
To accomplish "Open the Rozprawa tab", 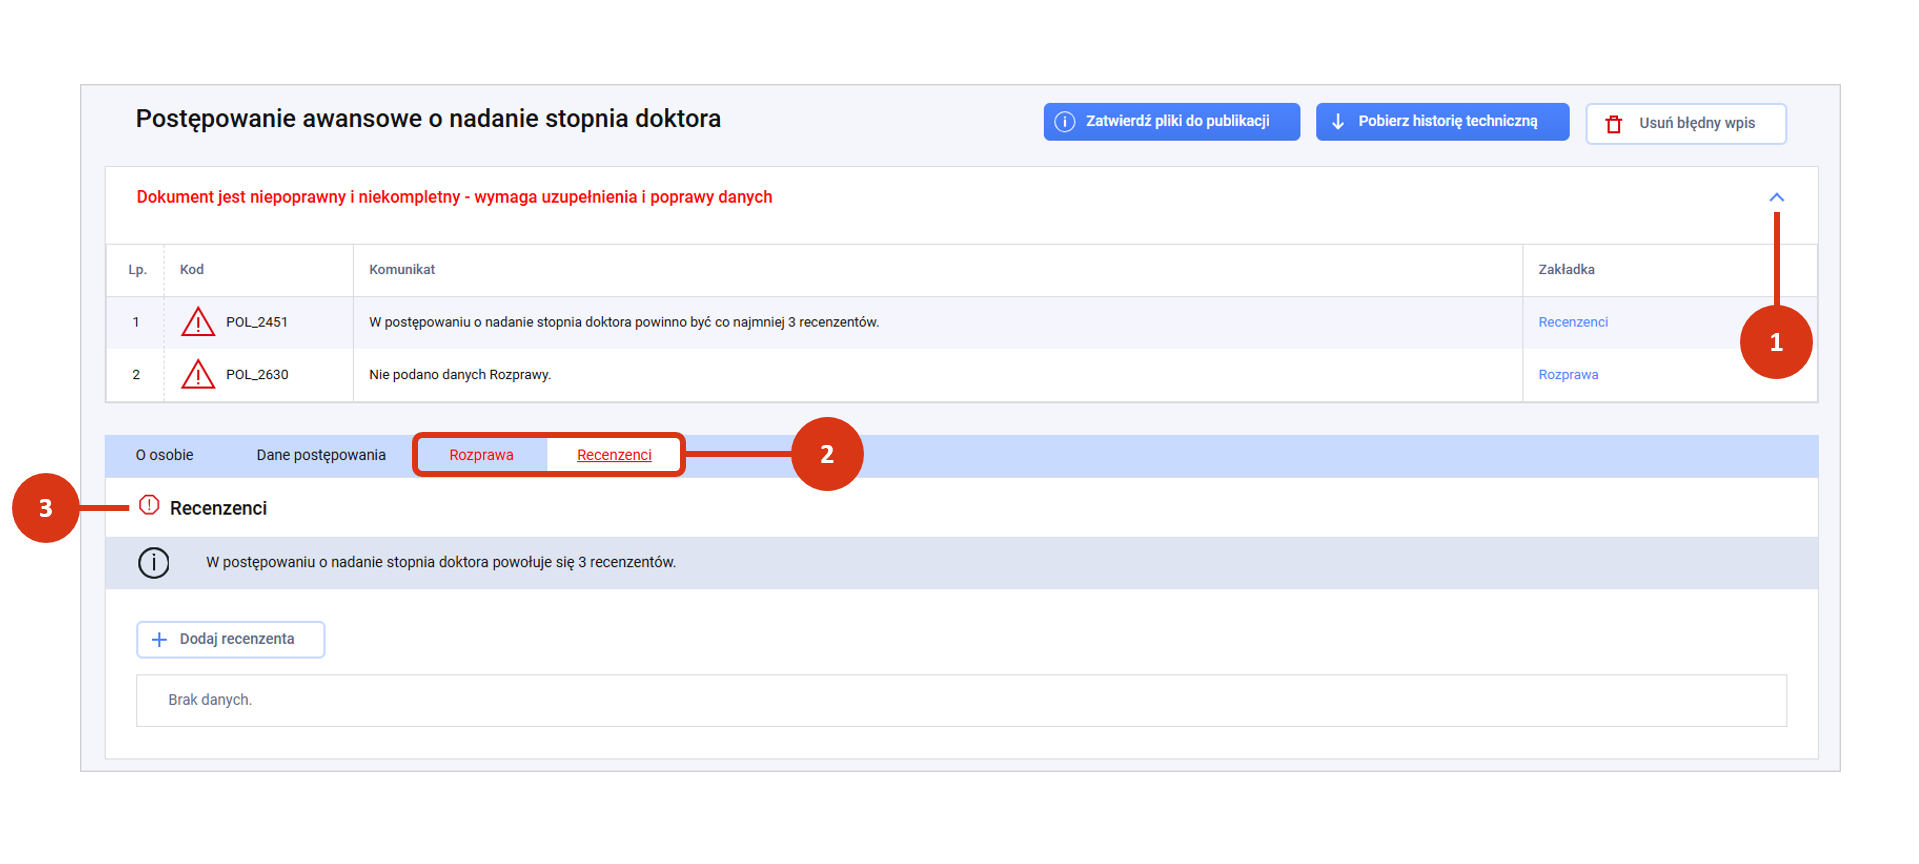I will (481, 455).
